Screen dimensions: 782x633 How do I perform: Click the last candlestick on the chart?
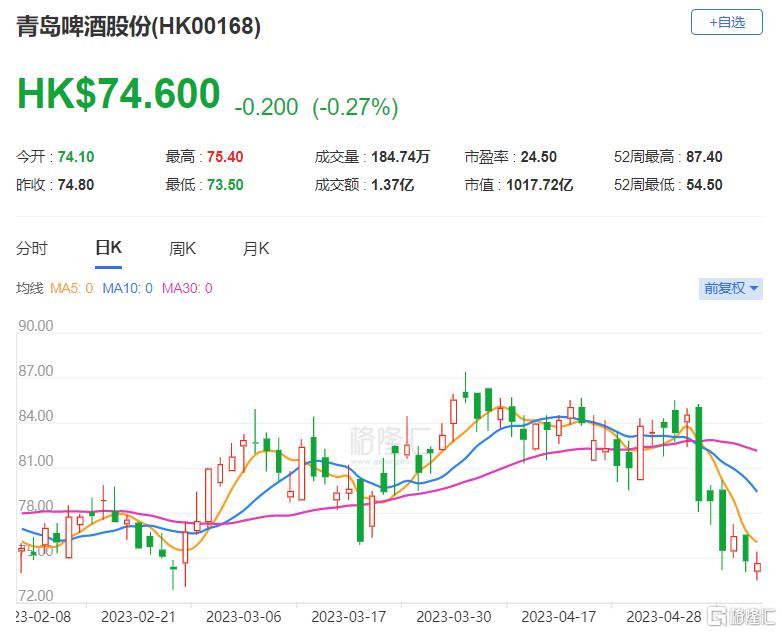[x=757, y=567]
